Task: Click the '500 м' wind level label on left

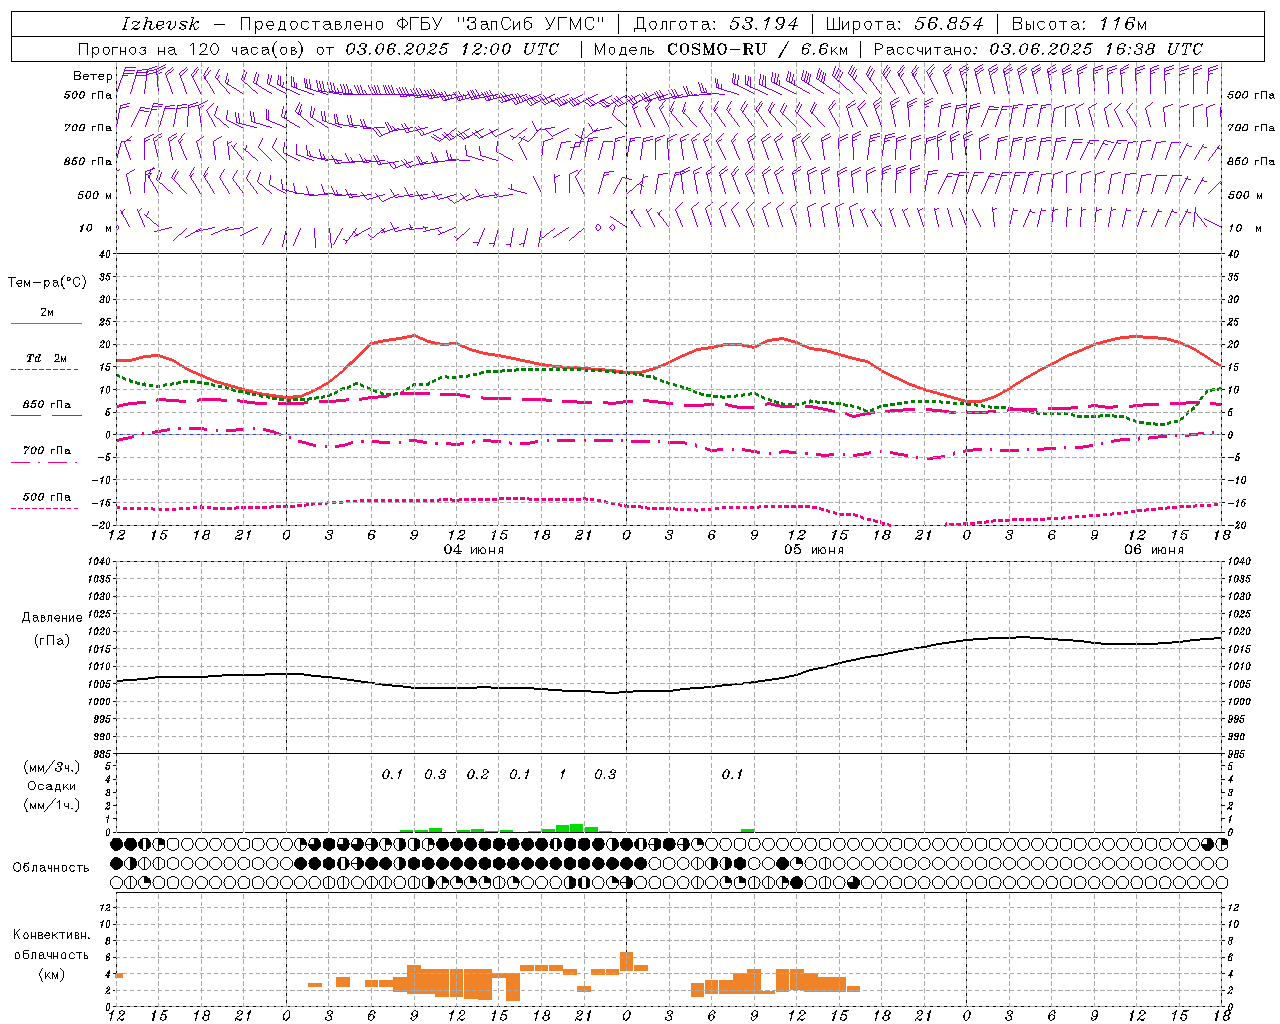Action: click(x=95, y=195)
